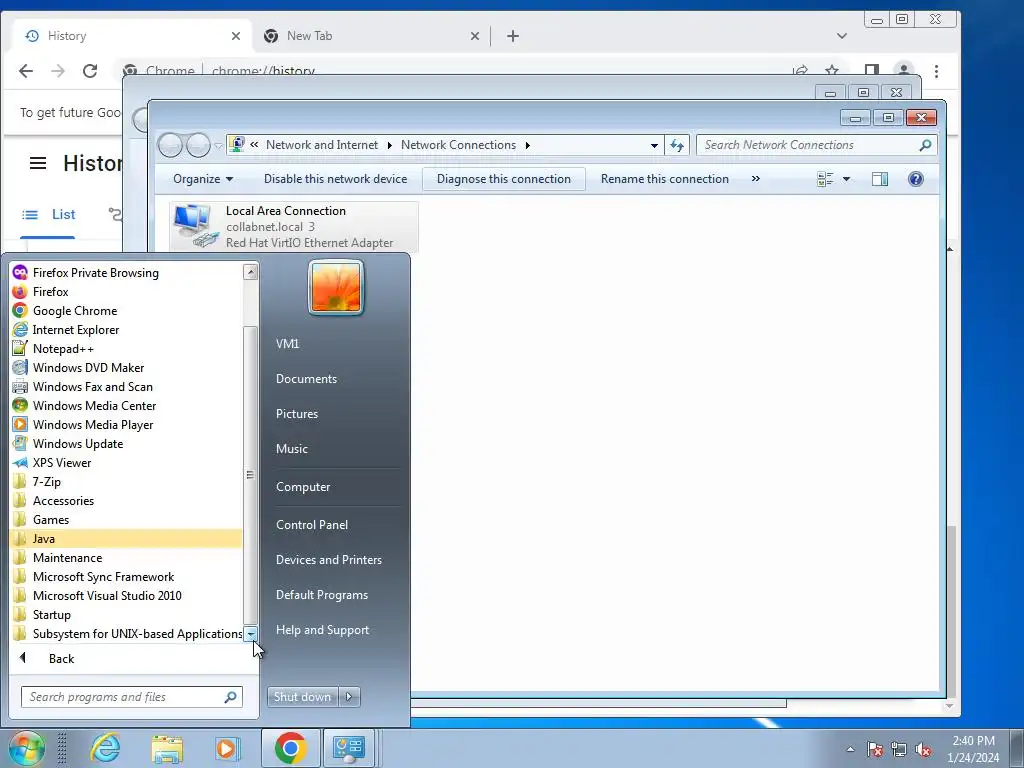Open Internet Explorer from the taskbar
This screenshot has width=1024, height=768.
105,748
